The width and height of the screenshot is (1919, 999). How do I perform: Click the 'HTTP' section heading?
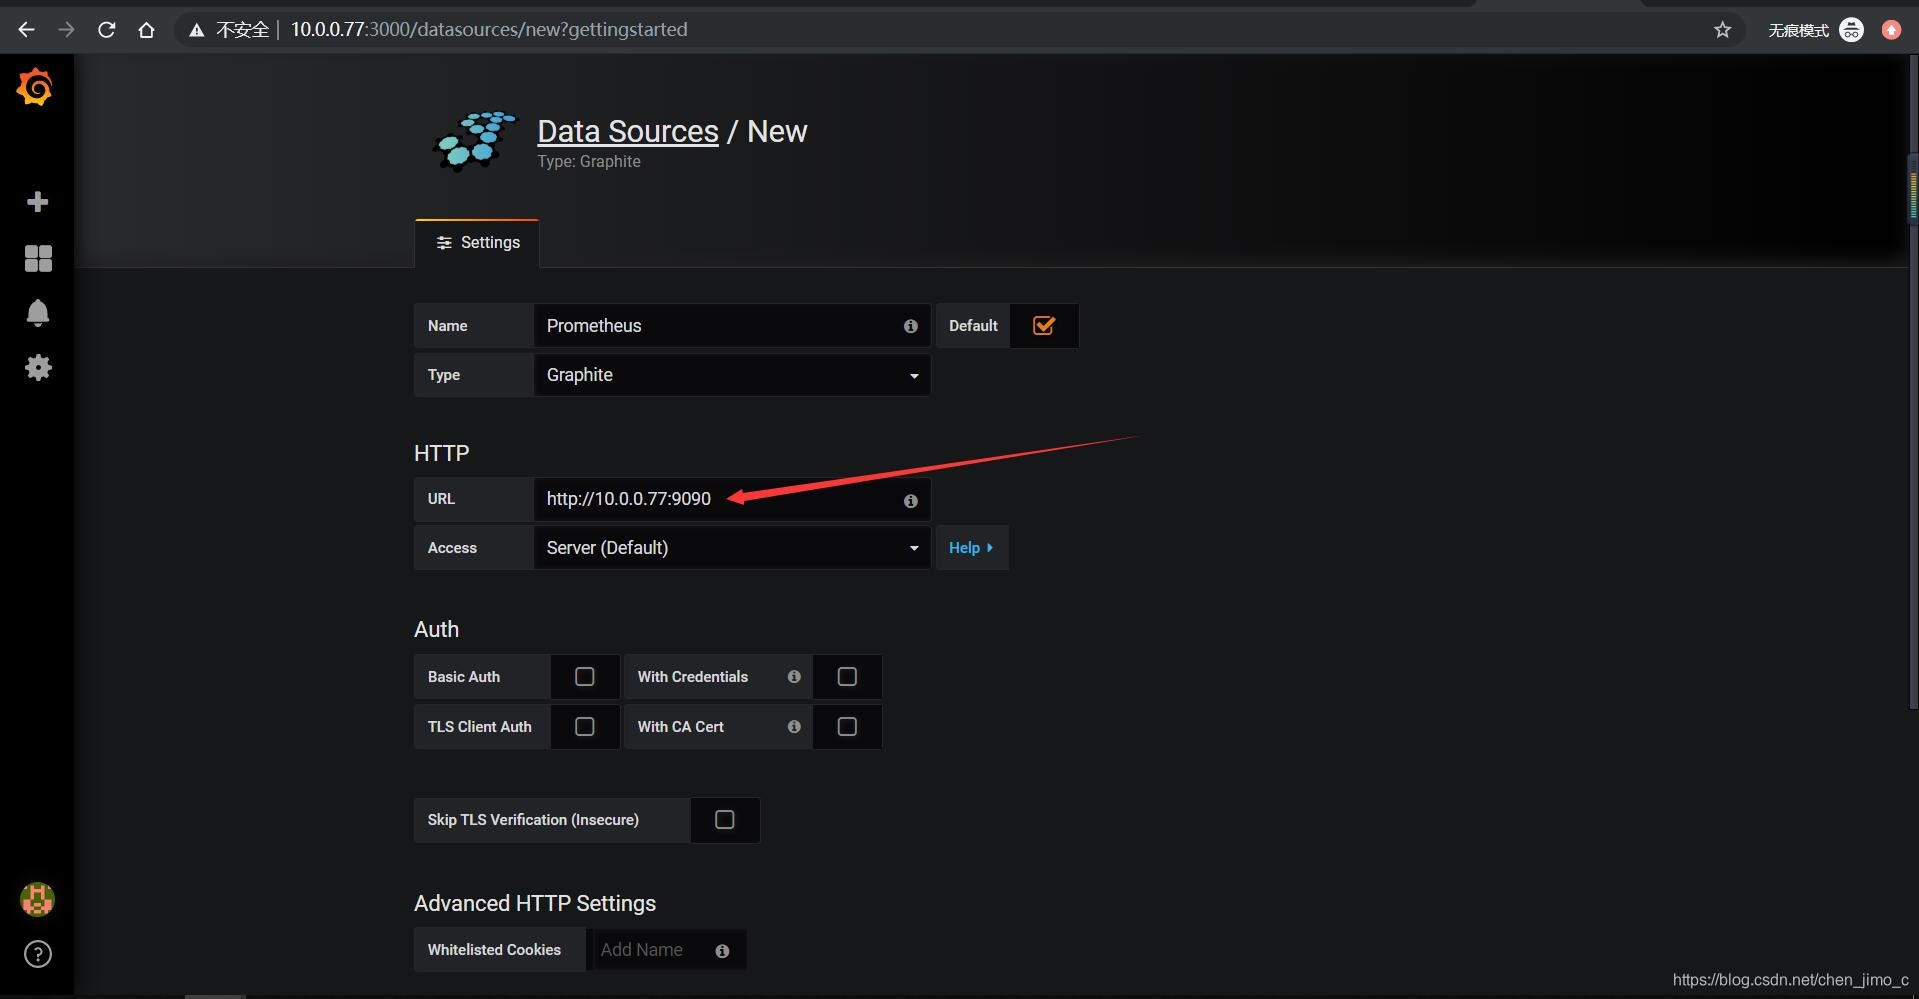[442, 454]
